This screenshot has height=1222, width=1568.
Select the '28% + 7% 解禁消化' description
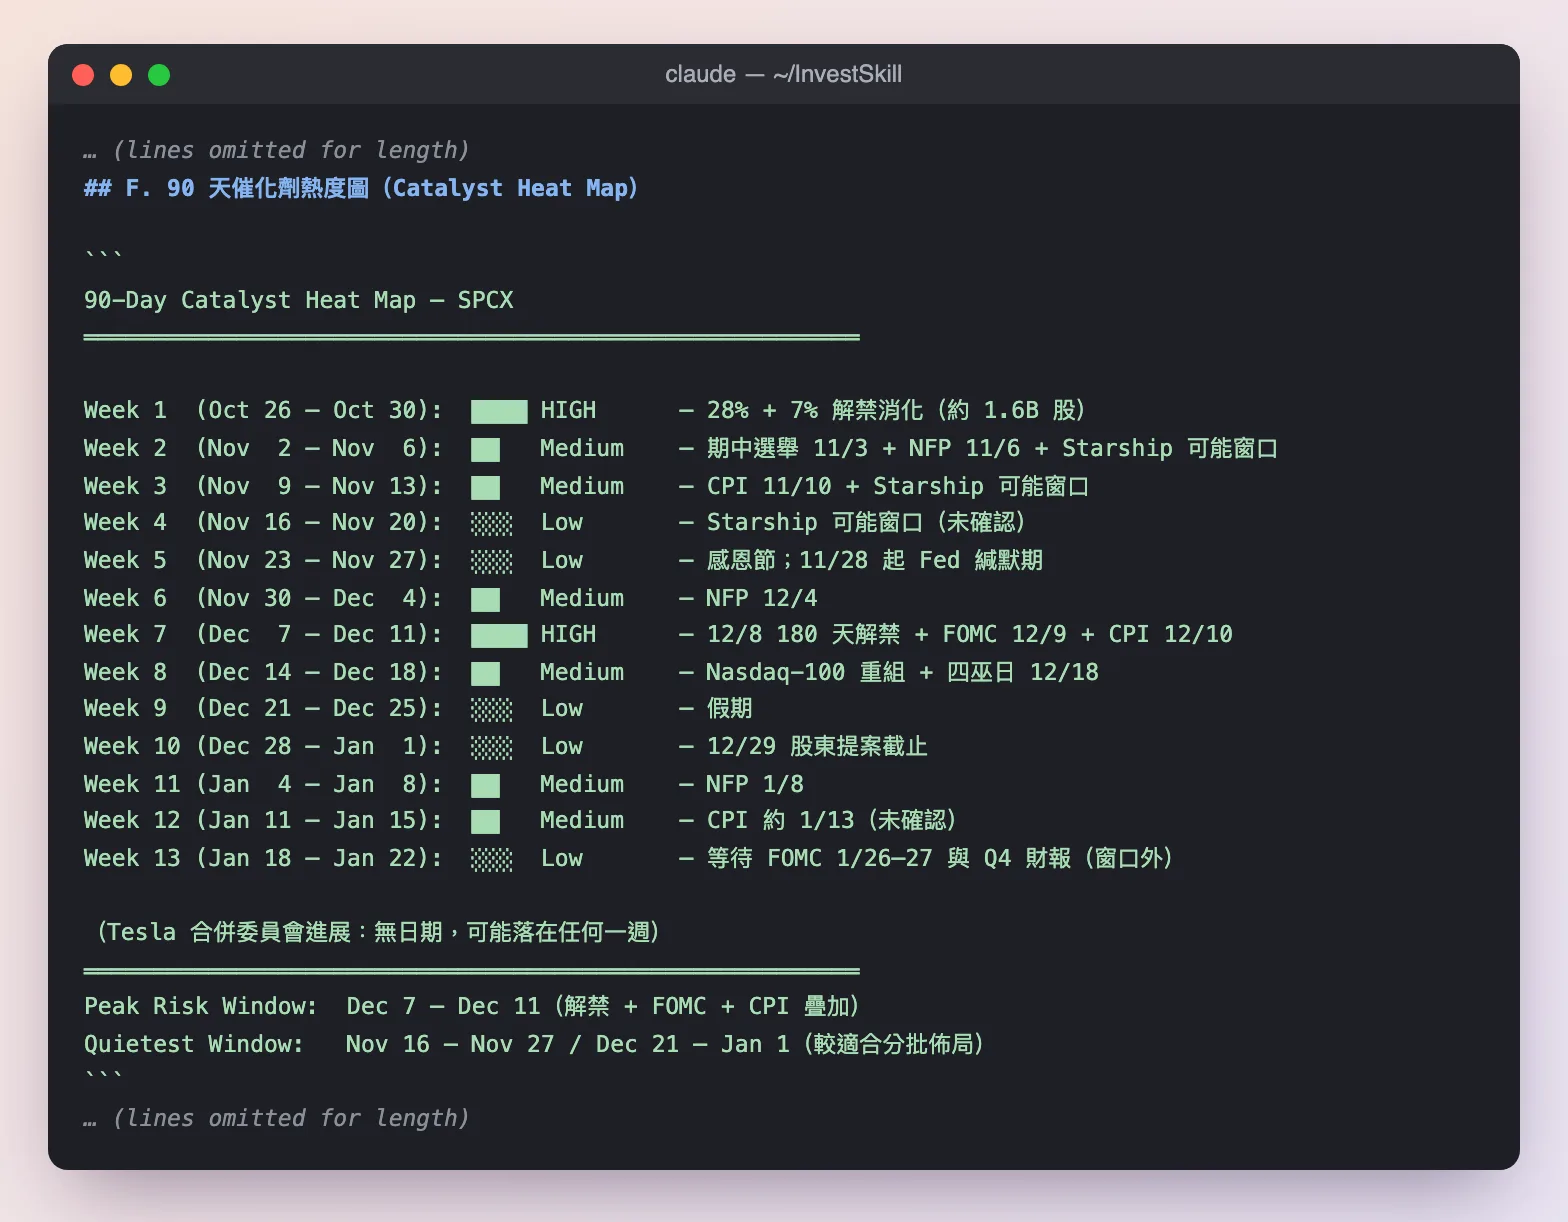(815, 410)
